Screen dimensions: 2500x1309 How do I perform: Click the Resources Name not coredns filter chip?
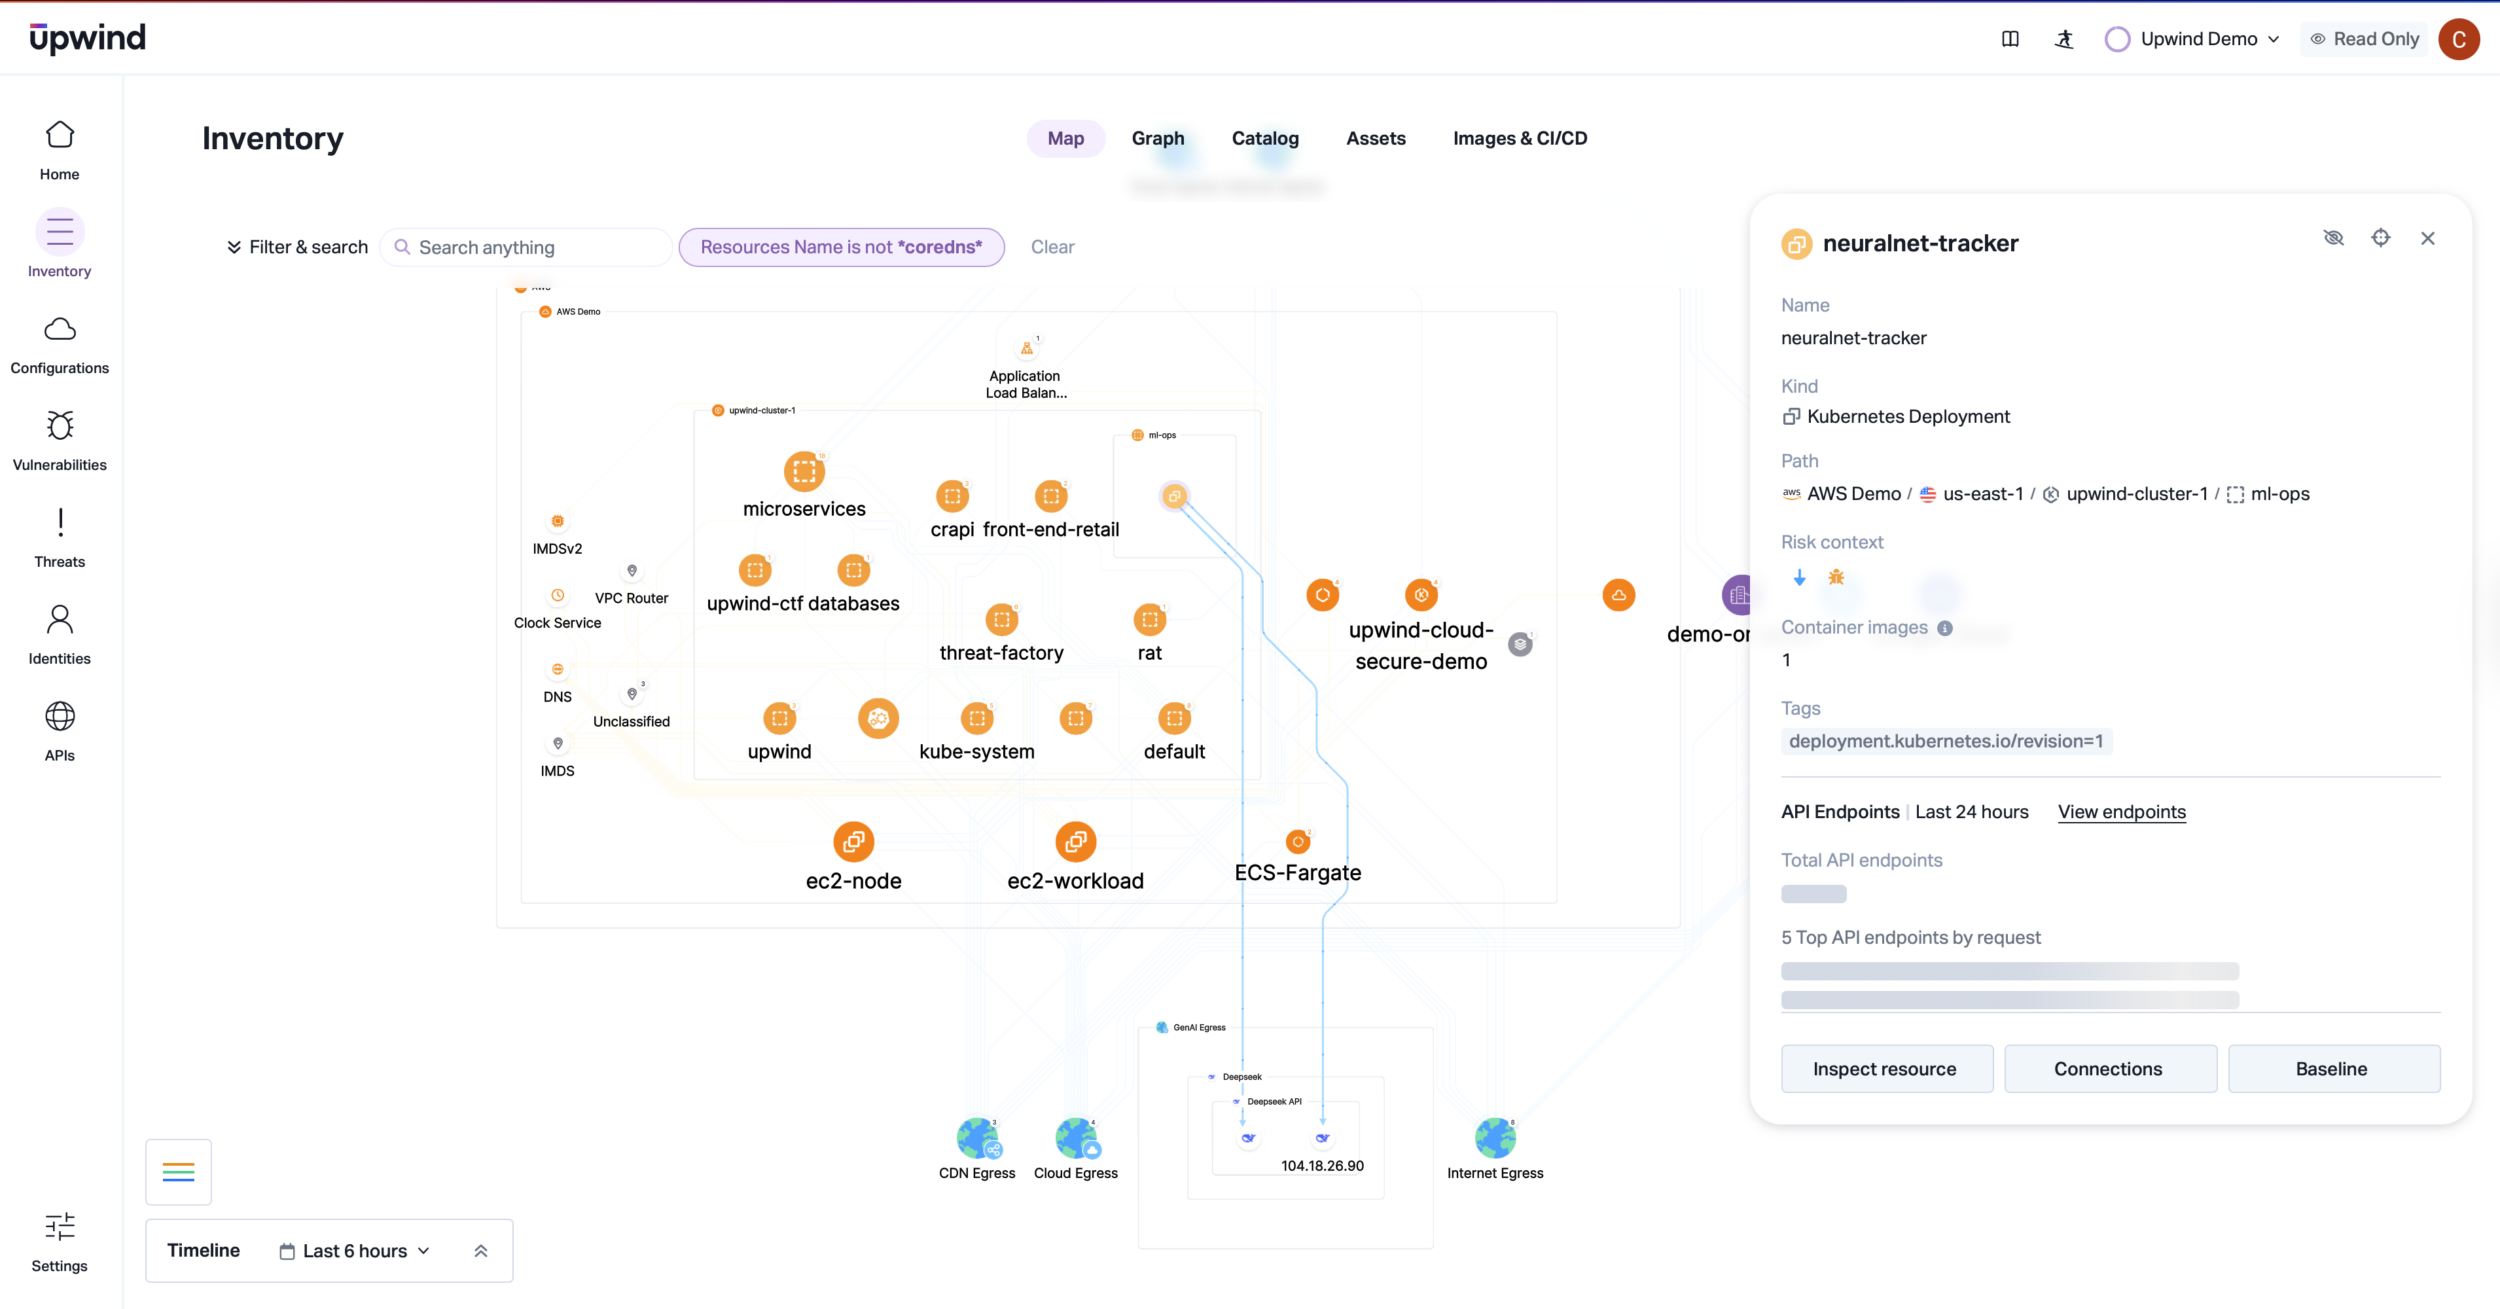point(841,247)
